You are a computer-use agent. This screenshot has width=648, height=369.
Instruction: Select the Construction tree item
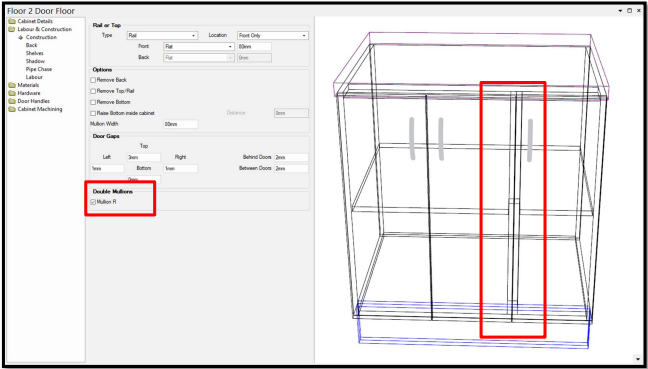tap(41, 37)
